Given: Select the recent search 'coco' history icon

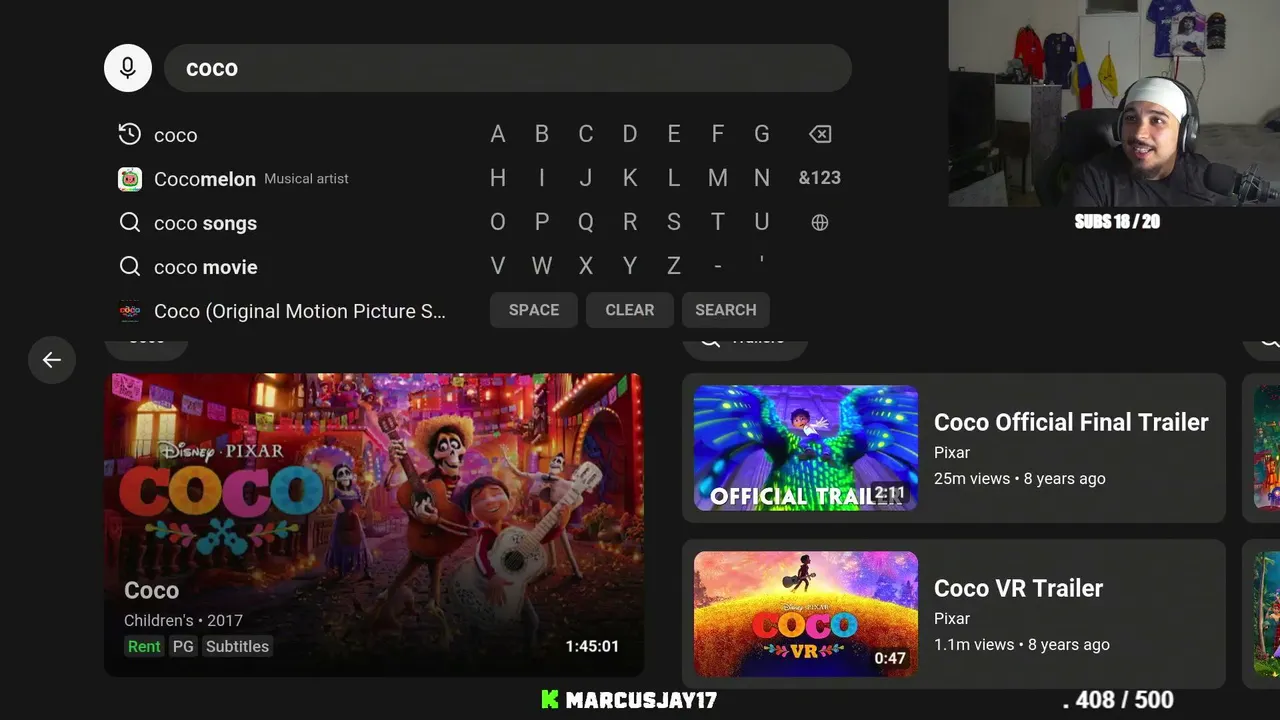Looking at the screenshot, I should pyautogui.click(x=129, y=135).
